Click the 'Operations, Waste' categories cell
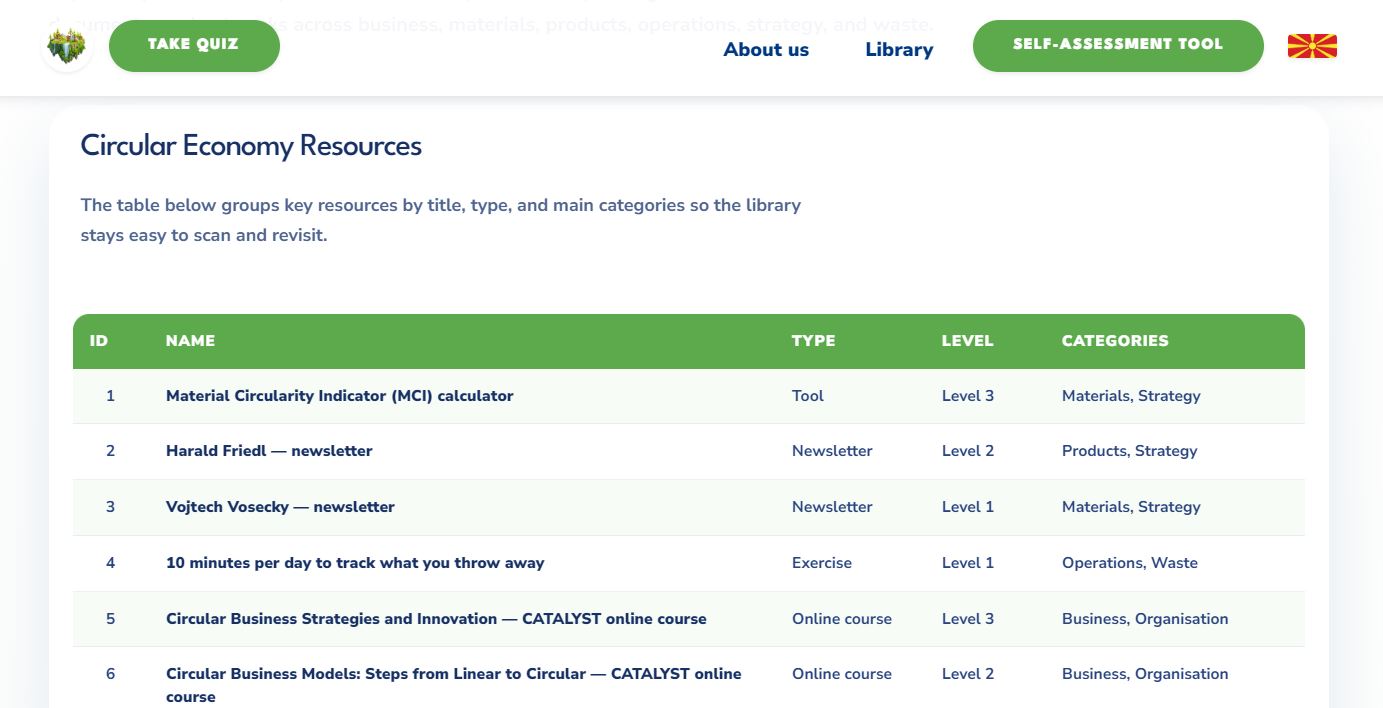The image size is (1383, 708). 1130,563
